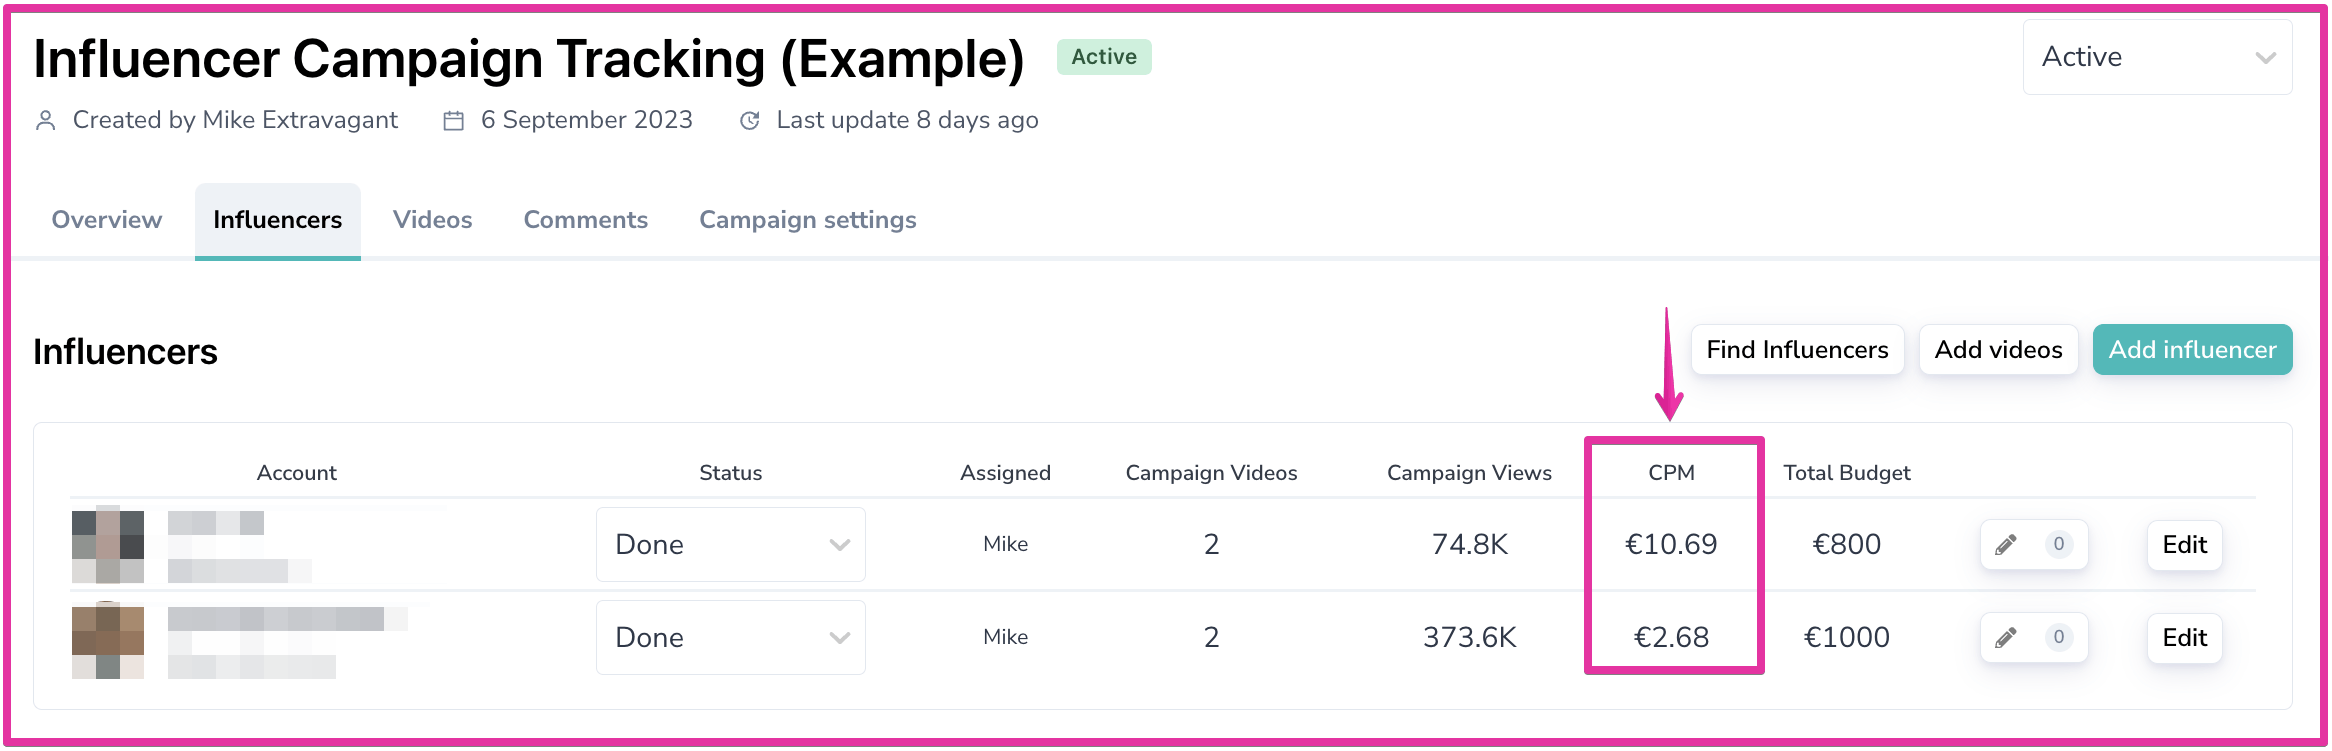Click the pencil note icon in second row
This screenshot has height=751, width=2332.
click(2006, 638)
